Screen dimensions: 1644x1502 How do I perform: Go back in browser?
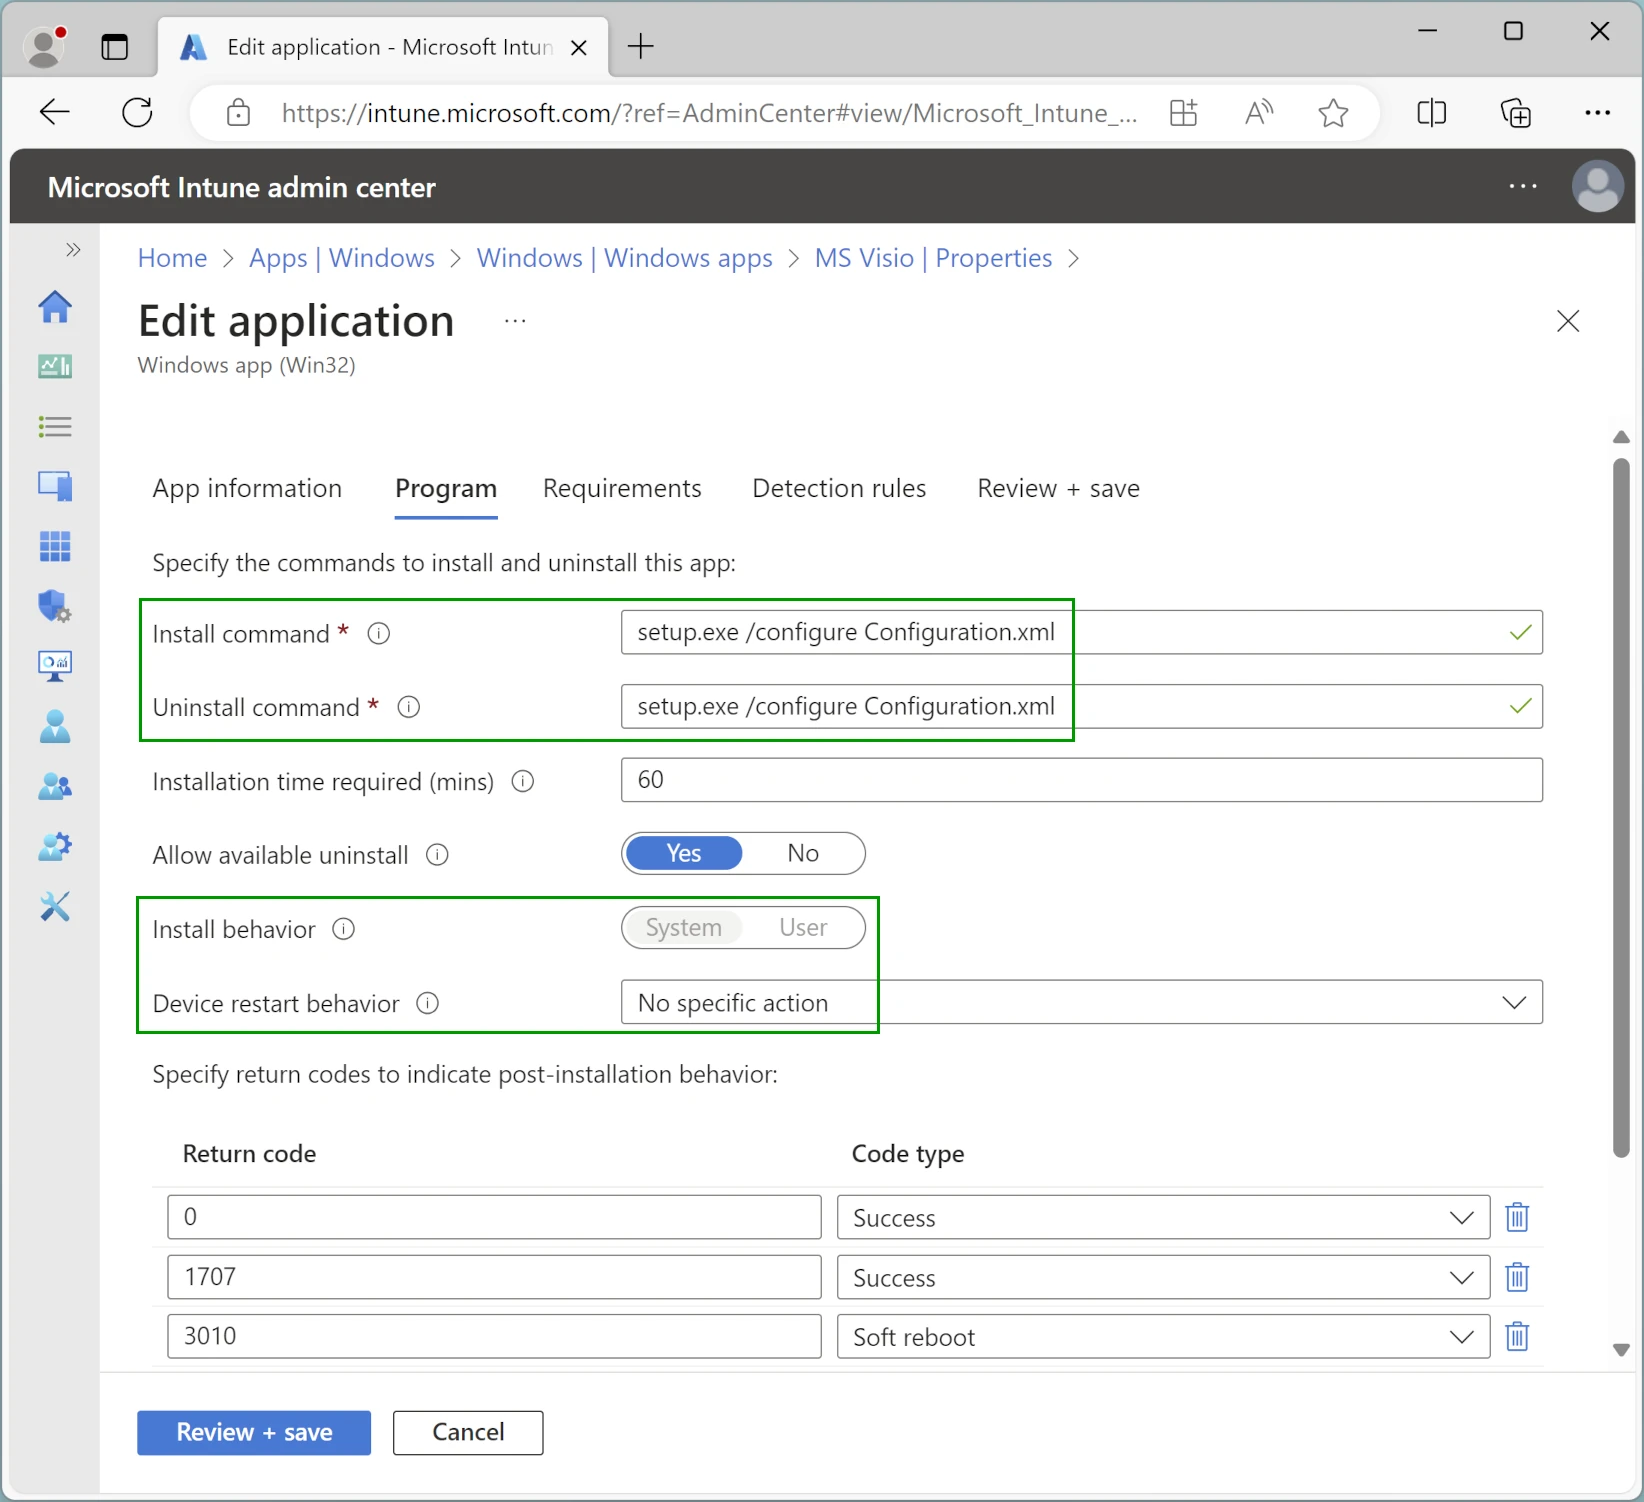click(54, 112)
